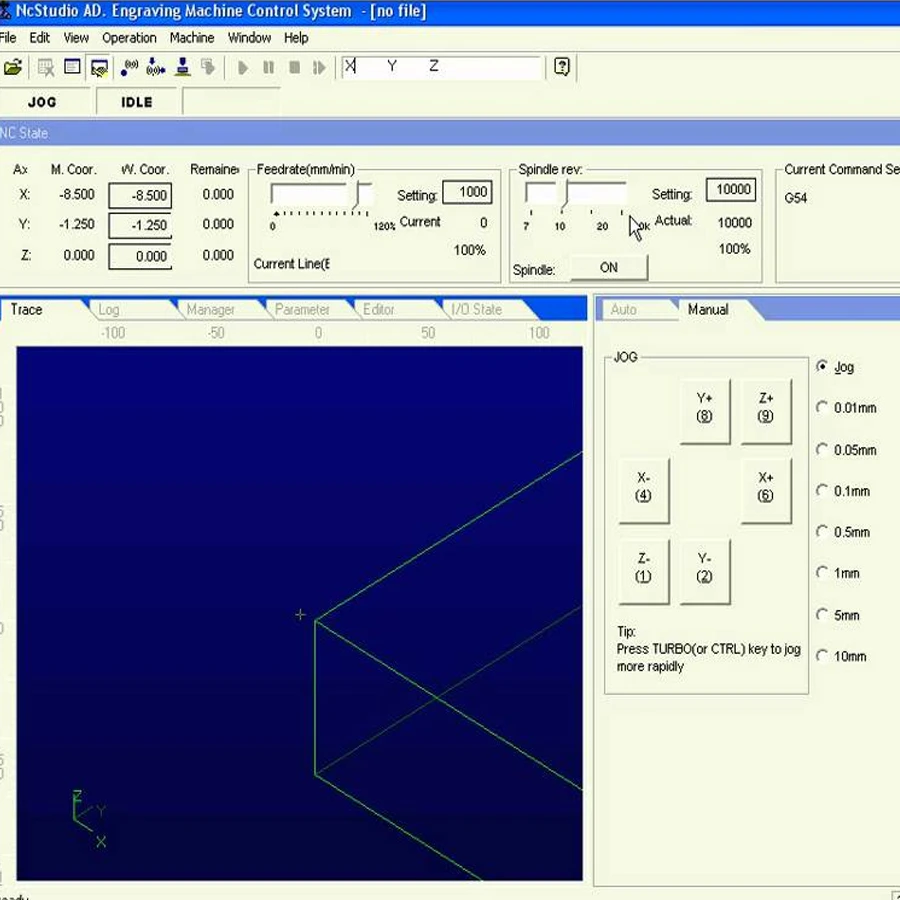Image resolution: width=900 pixels, height=900 pixels.
Task: Turn the Spindle ON
Action: pyautogui.click(x=609, y=267)
